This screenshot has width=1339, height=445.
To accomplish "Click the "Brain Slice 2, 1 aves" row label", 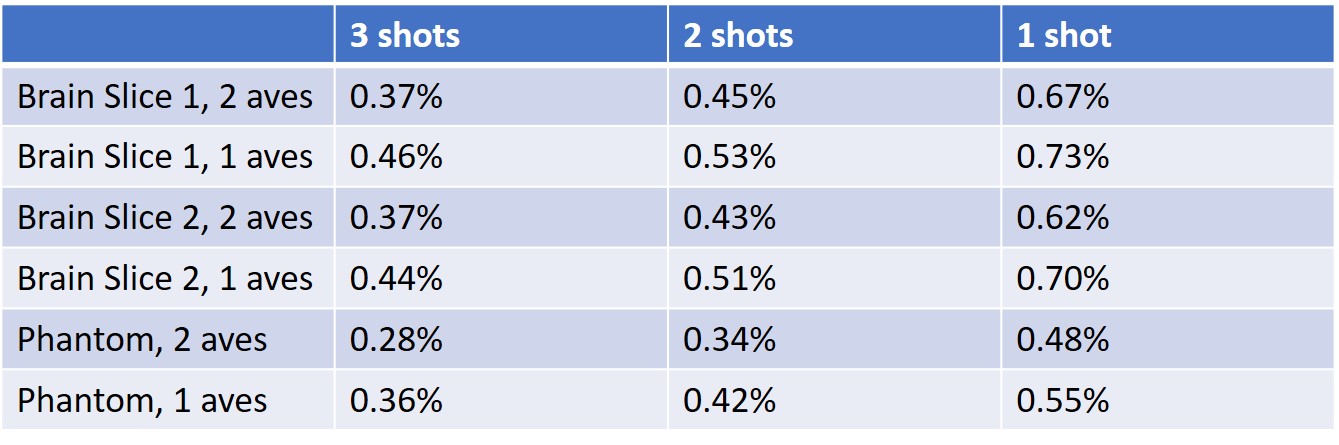I will (x=165, y=278).
